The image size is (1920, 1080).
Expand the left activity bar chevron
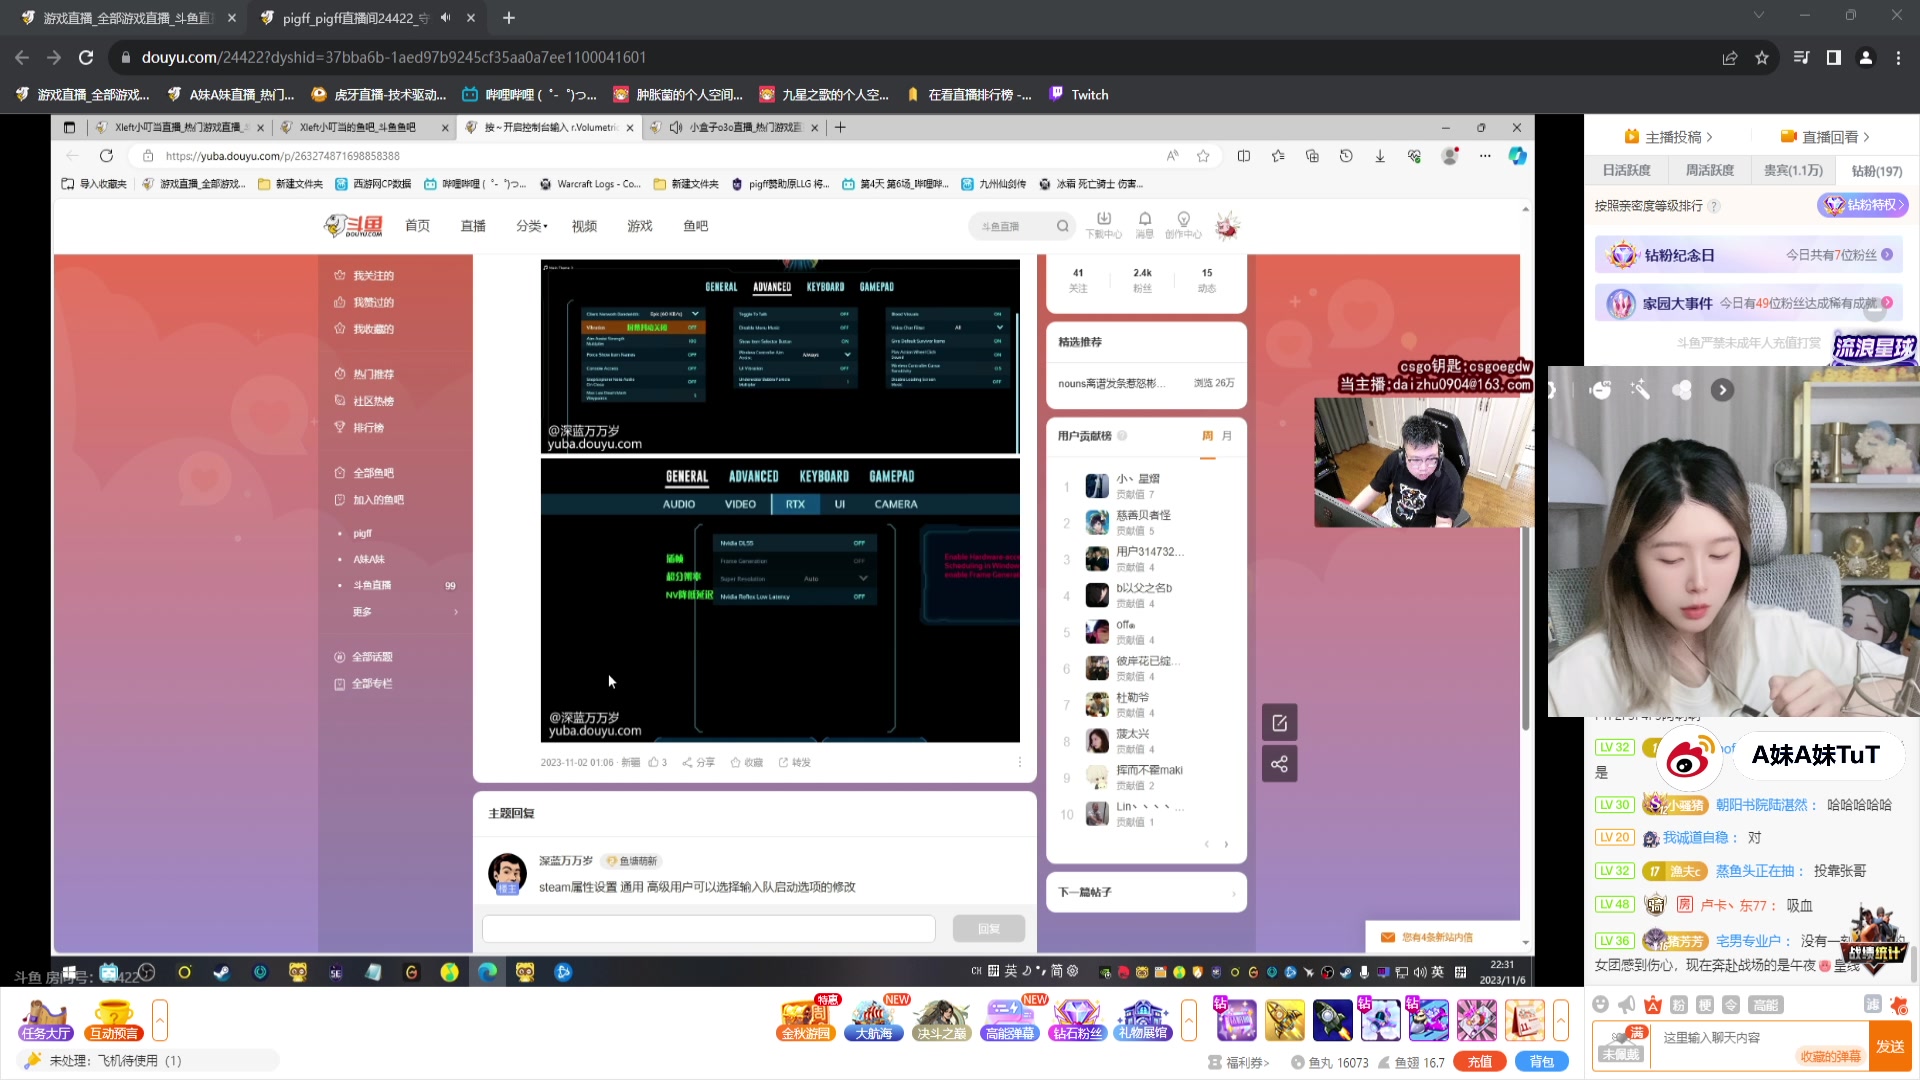160,1020
